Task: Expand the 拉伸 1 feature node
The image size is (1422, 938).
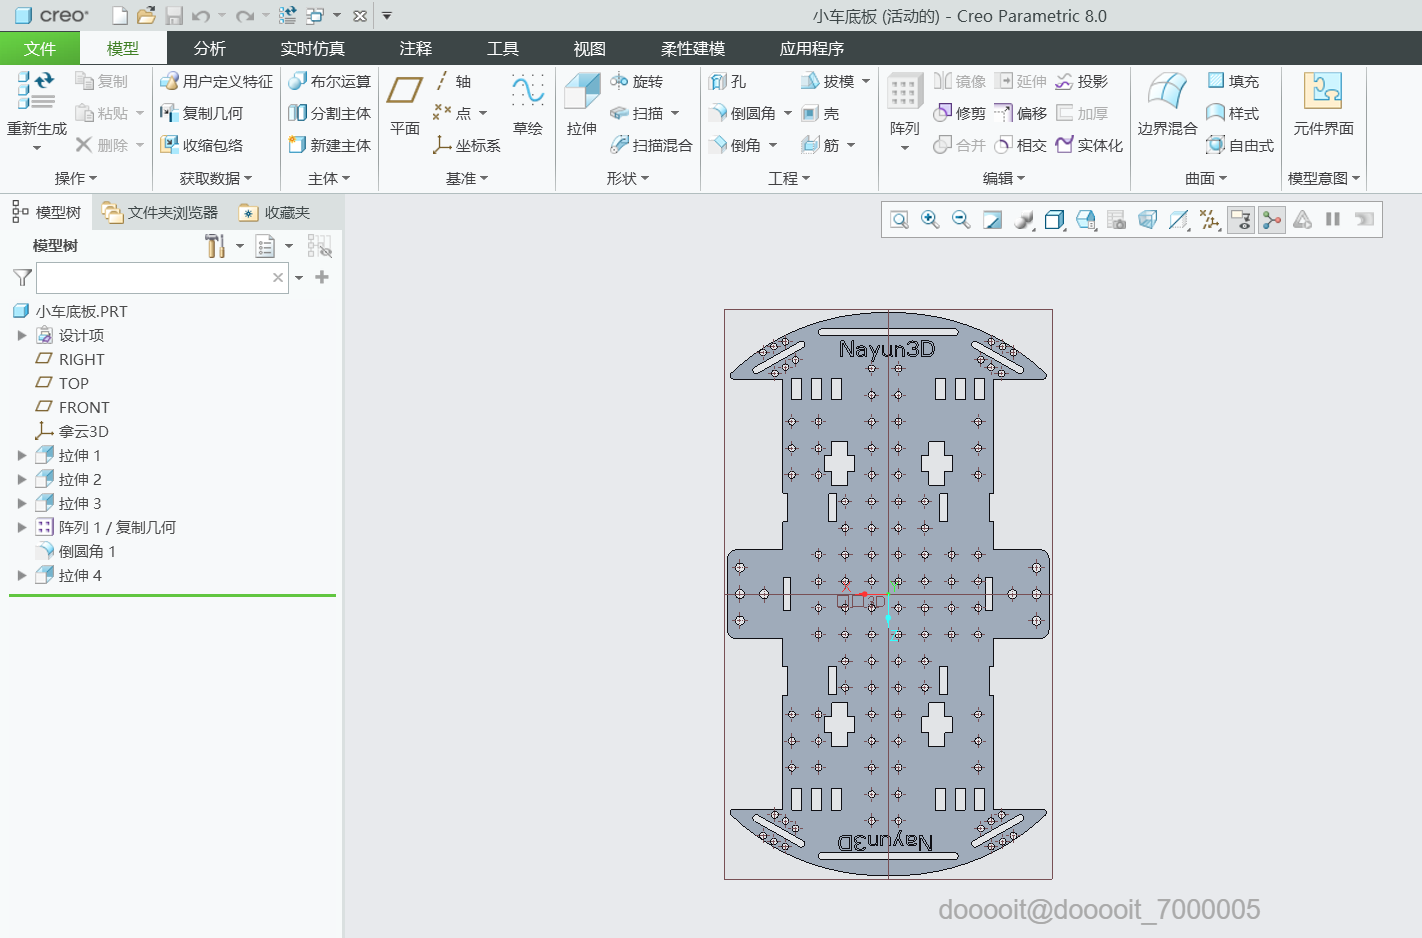Action: tap(22, 456)
